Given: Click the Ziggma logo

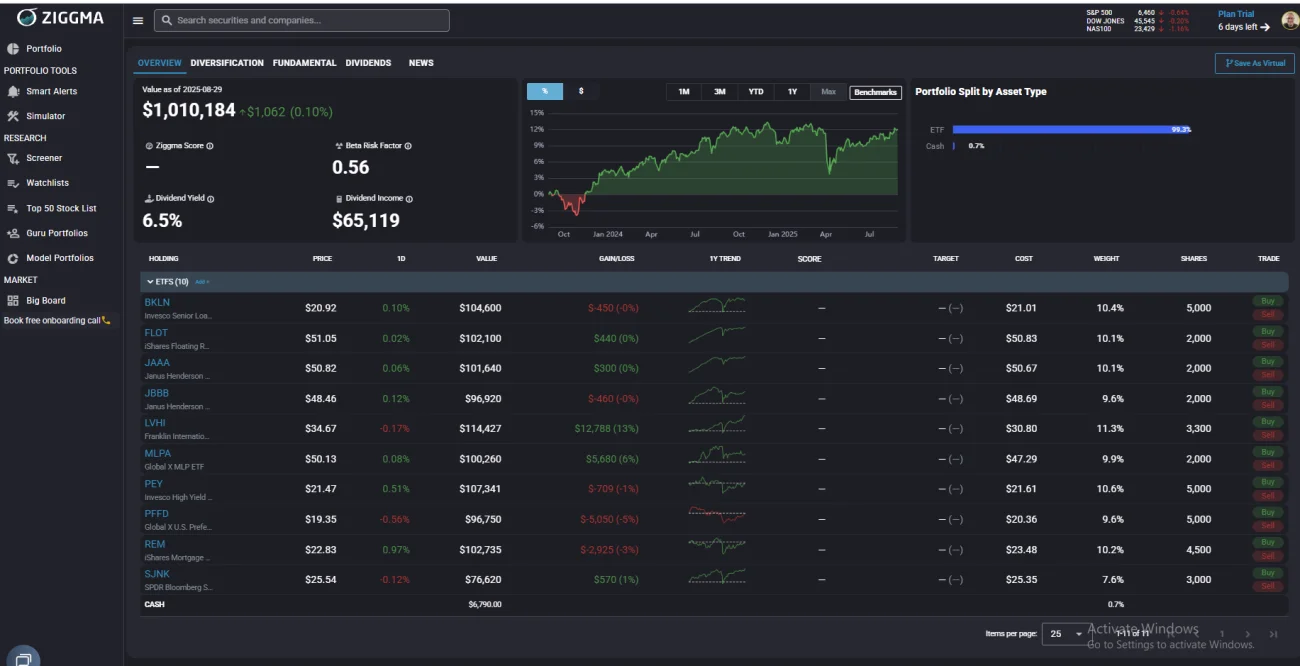Looking at the screenshot, I should coord(61,18).
